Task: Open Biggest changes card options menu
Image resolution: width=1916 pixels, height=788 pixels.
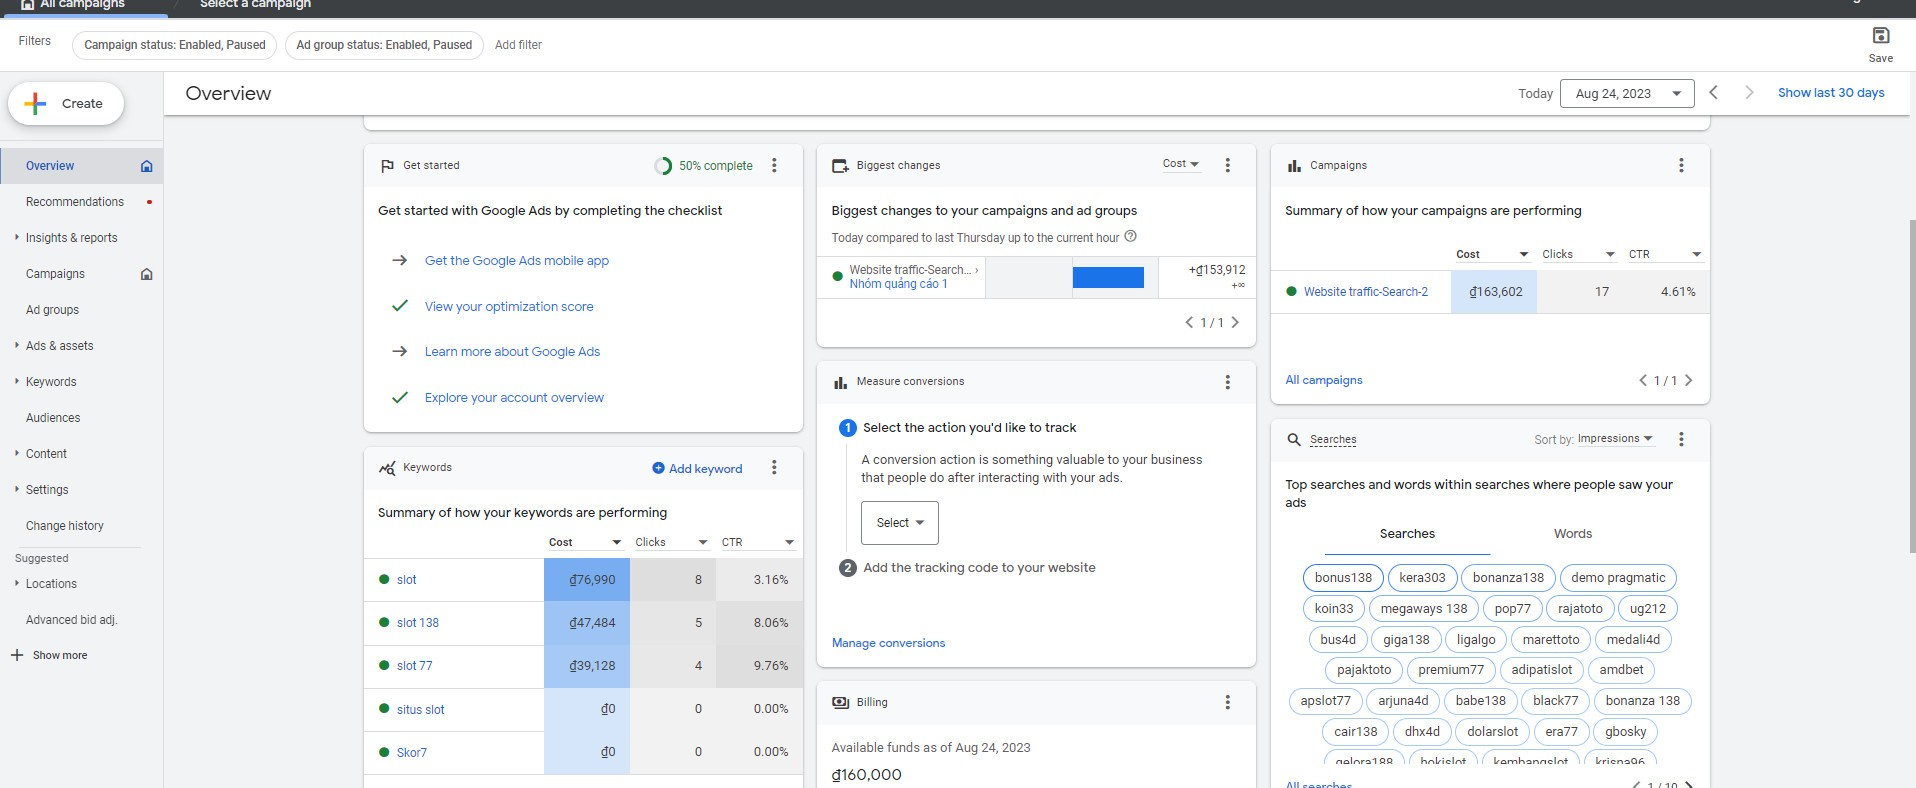Action: click(x=1228, y=166)
